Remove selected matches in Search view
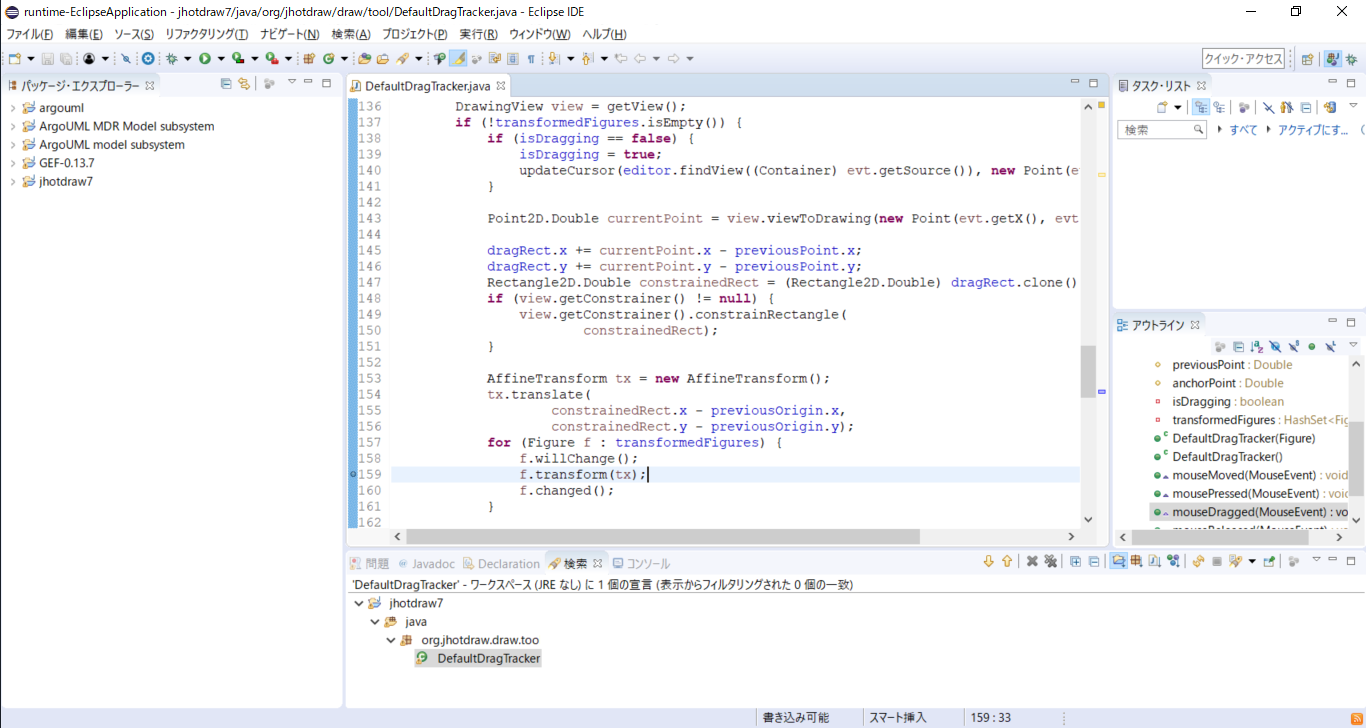1366x728 pixels. pos(1032,561)
